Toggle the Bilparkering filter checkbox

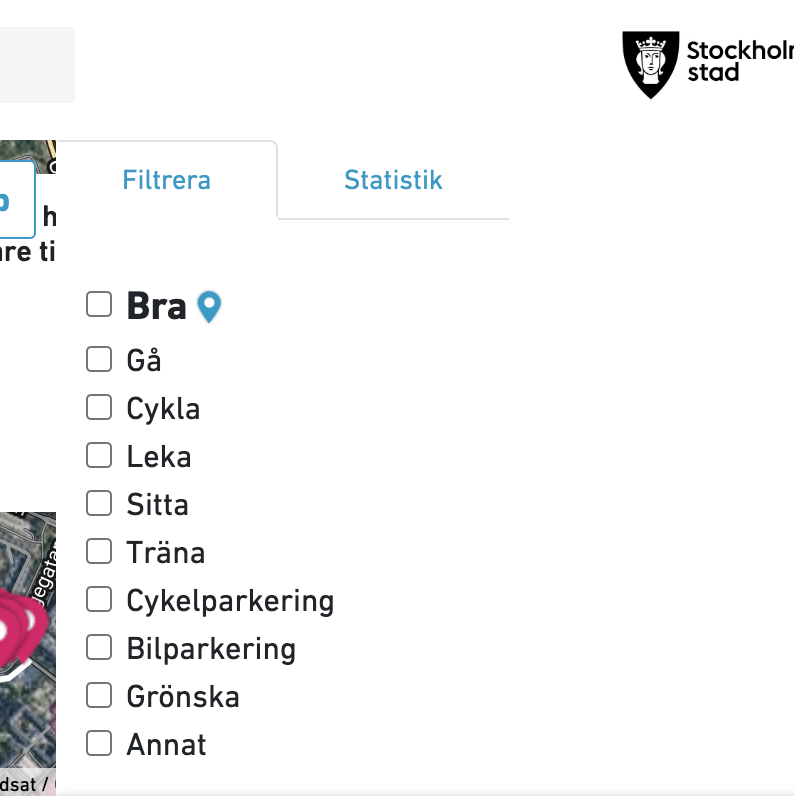(99, 647)
